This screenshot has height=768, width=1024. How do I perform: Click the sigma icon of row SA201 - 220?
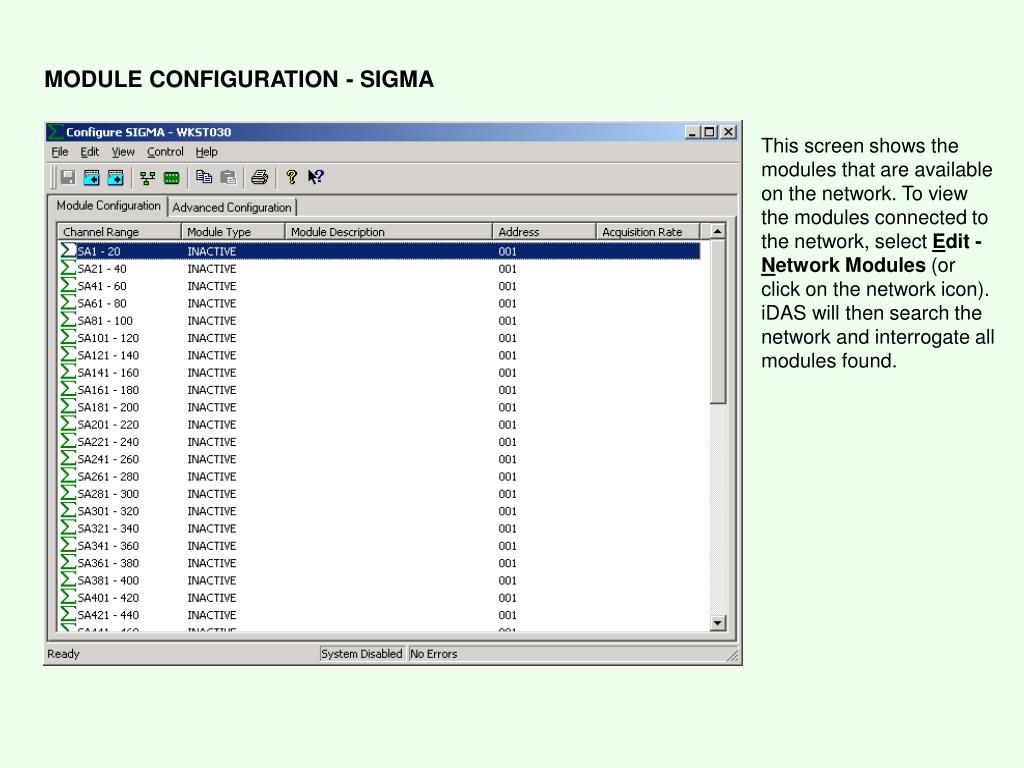68,424
